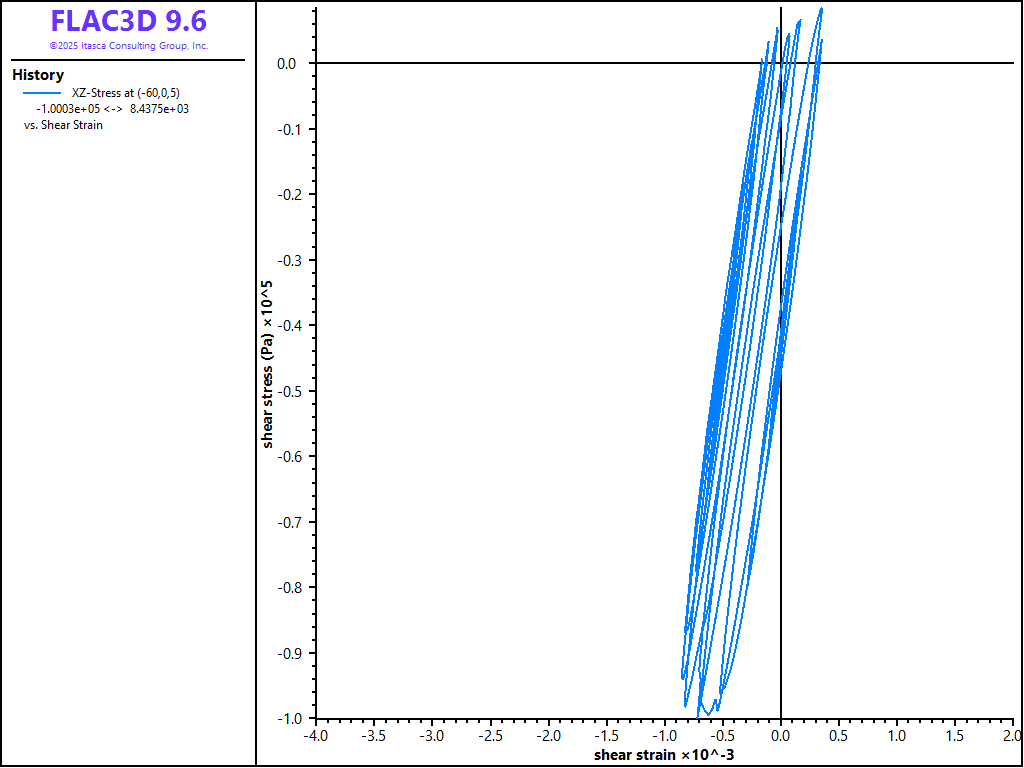Screen dimensions: 1024x768
Task: Select the History legend heading
Action: click(x=38, y=75)
